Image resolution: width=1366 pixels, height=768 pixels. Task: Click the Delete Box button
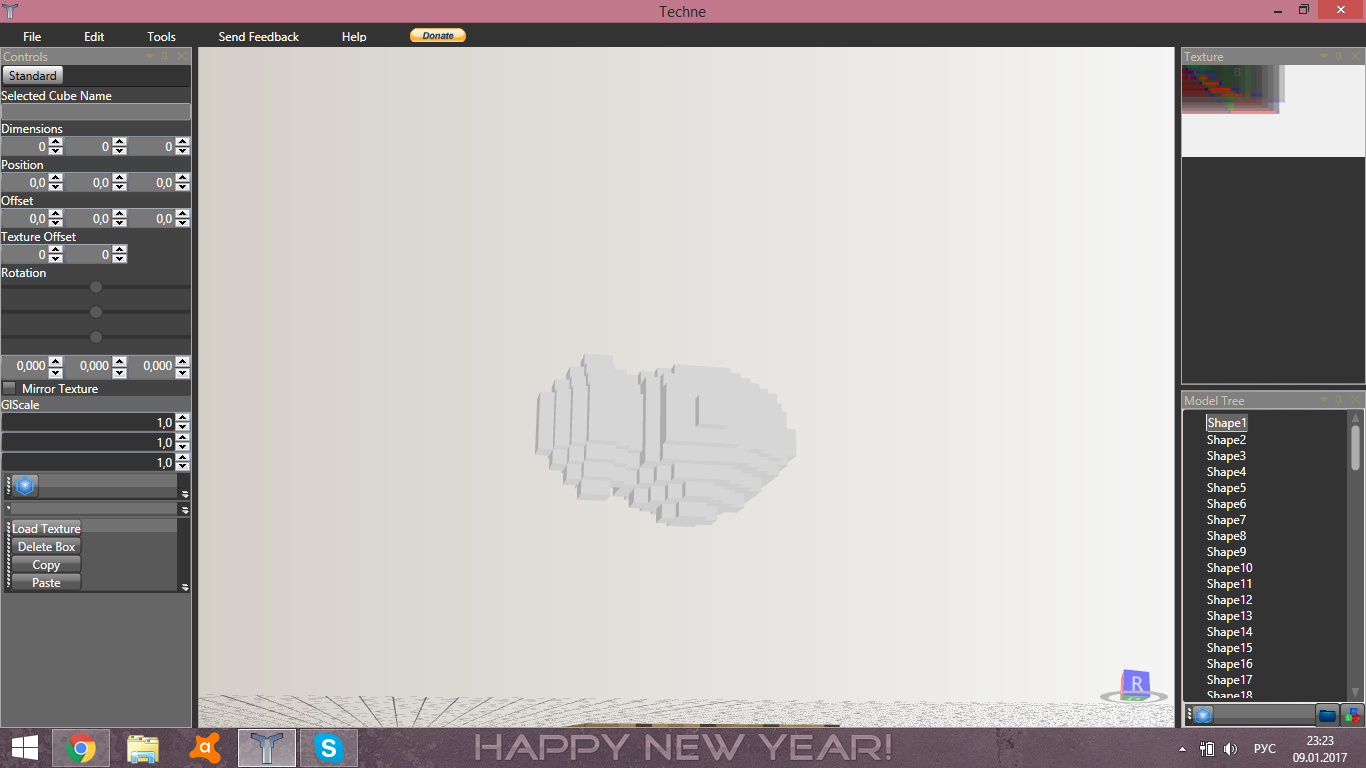click(46, 546)
